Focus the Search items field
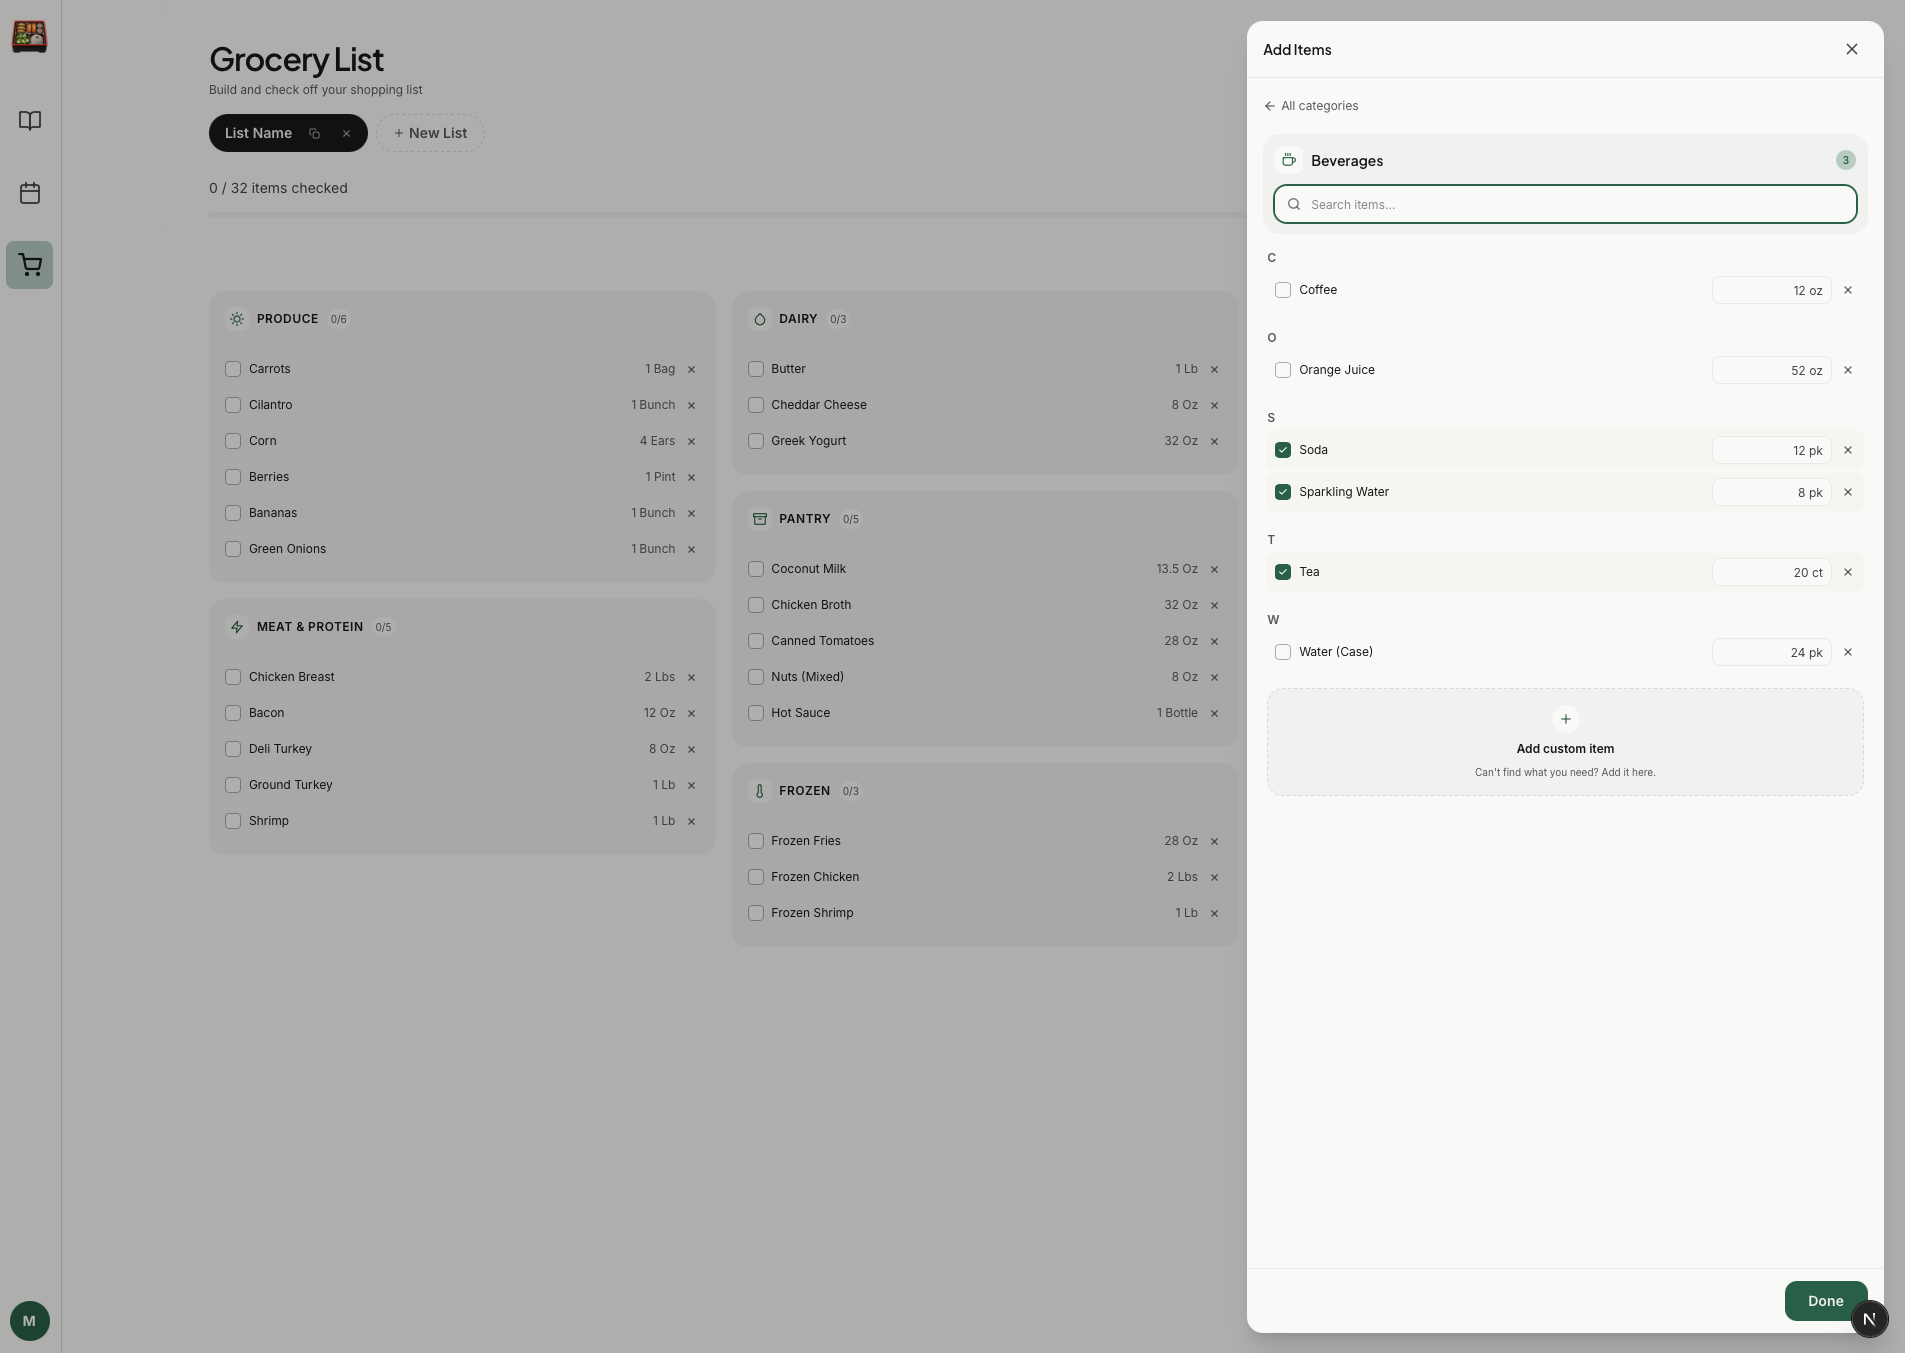Image resolution: width=1905 pixels, height=1353 pixels. [1565, 204]
